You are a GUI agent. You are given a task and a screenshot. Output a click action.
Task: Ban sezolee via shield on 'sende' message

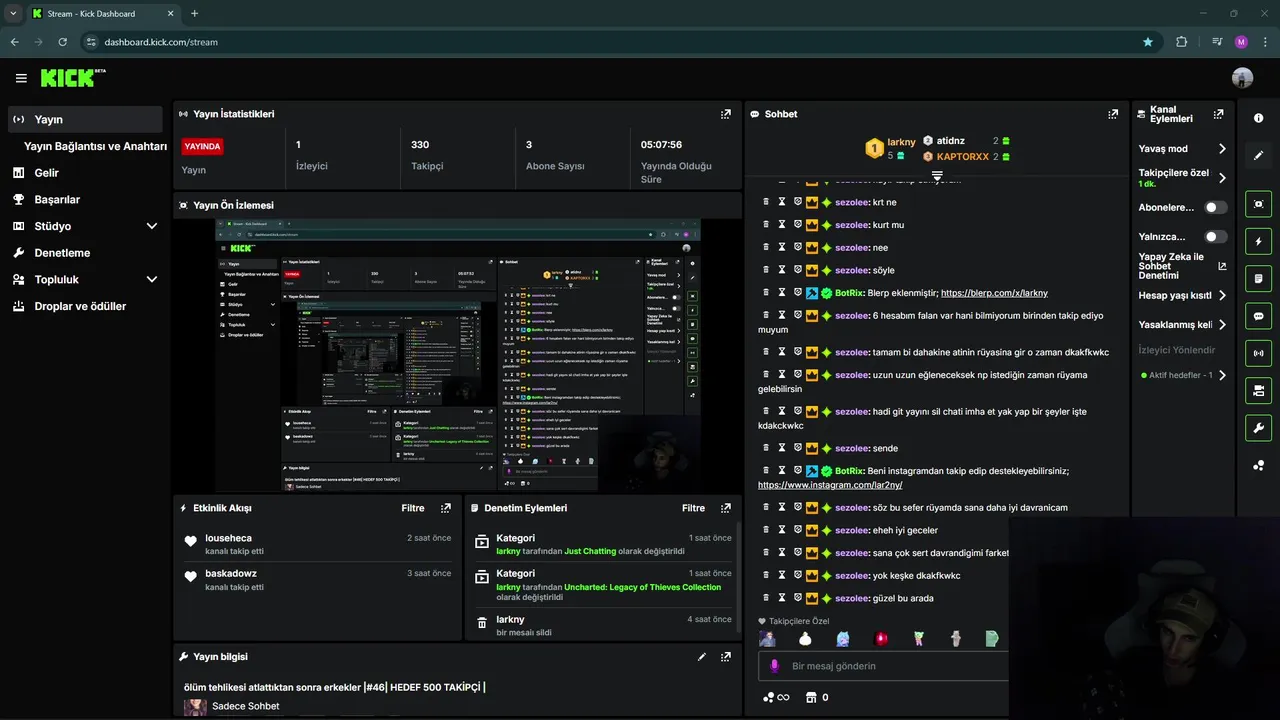(x=797, y=448)
